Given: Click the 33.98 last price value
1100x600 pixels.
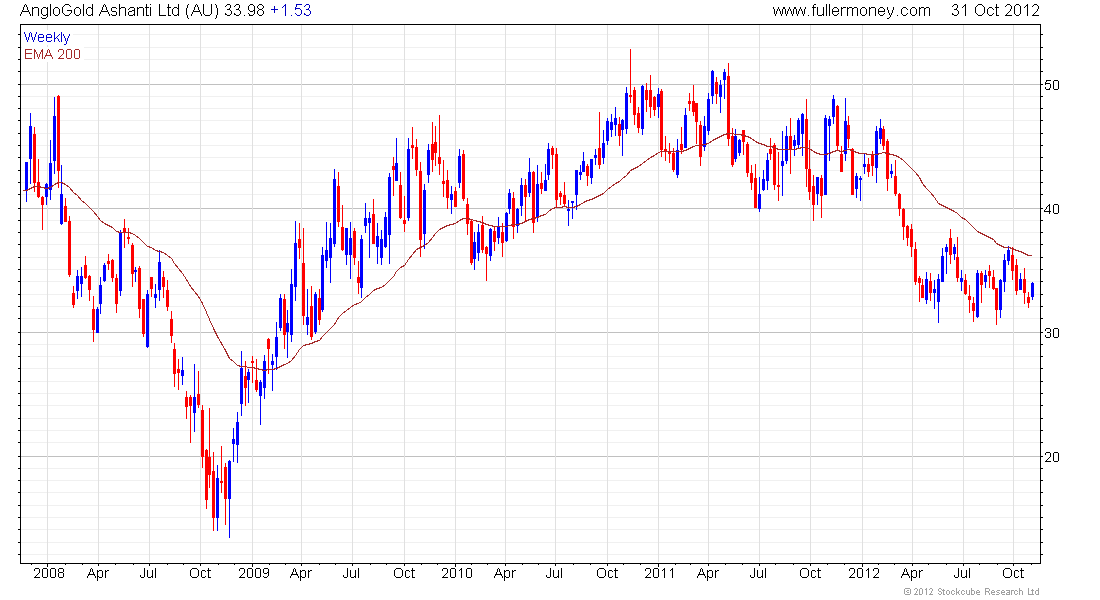Looking at the screenshot, I should [244, 11].
